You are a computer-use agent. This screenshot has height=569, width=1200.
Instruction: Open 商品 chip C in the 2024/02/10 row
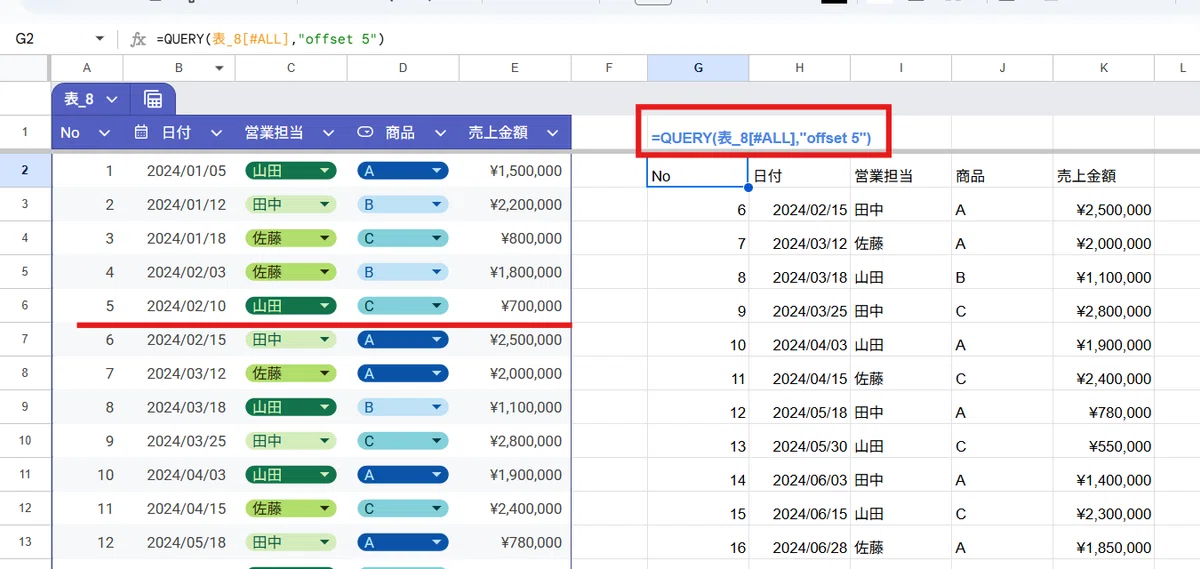(x=403, y=306)
